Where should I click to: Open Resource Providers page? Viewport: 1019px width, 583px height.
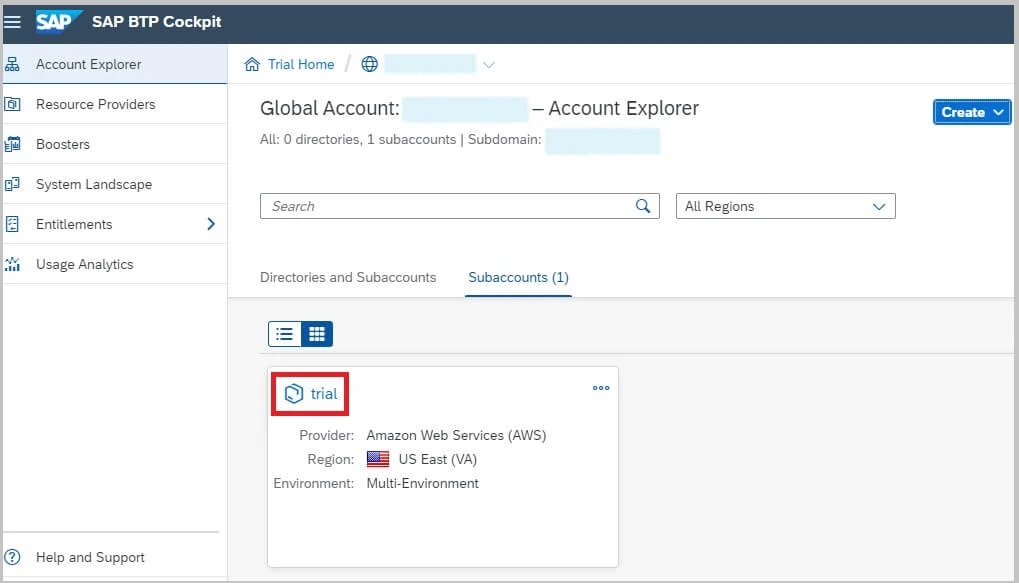click(115, 104)
